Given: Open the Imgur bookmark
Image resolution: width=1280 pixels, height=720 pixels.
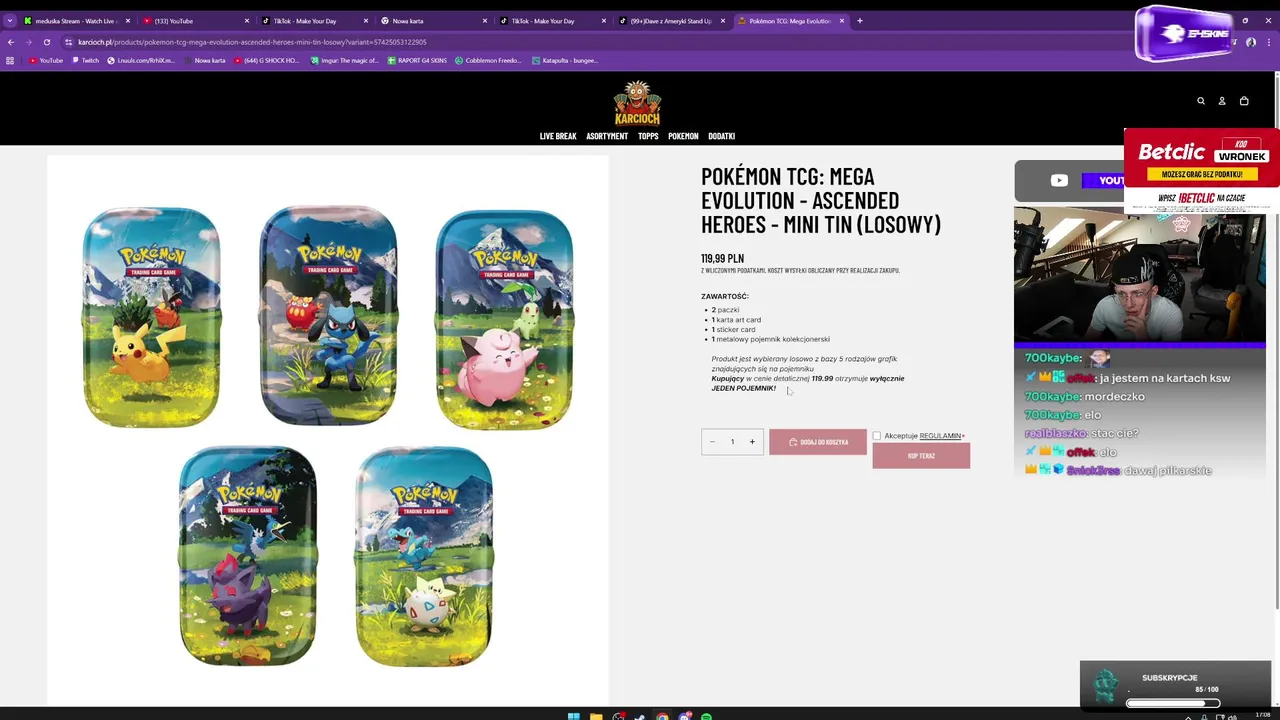Looking at the screenshot, I should (344, 61).
